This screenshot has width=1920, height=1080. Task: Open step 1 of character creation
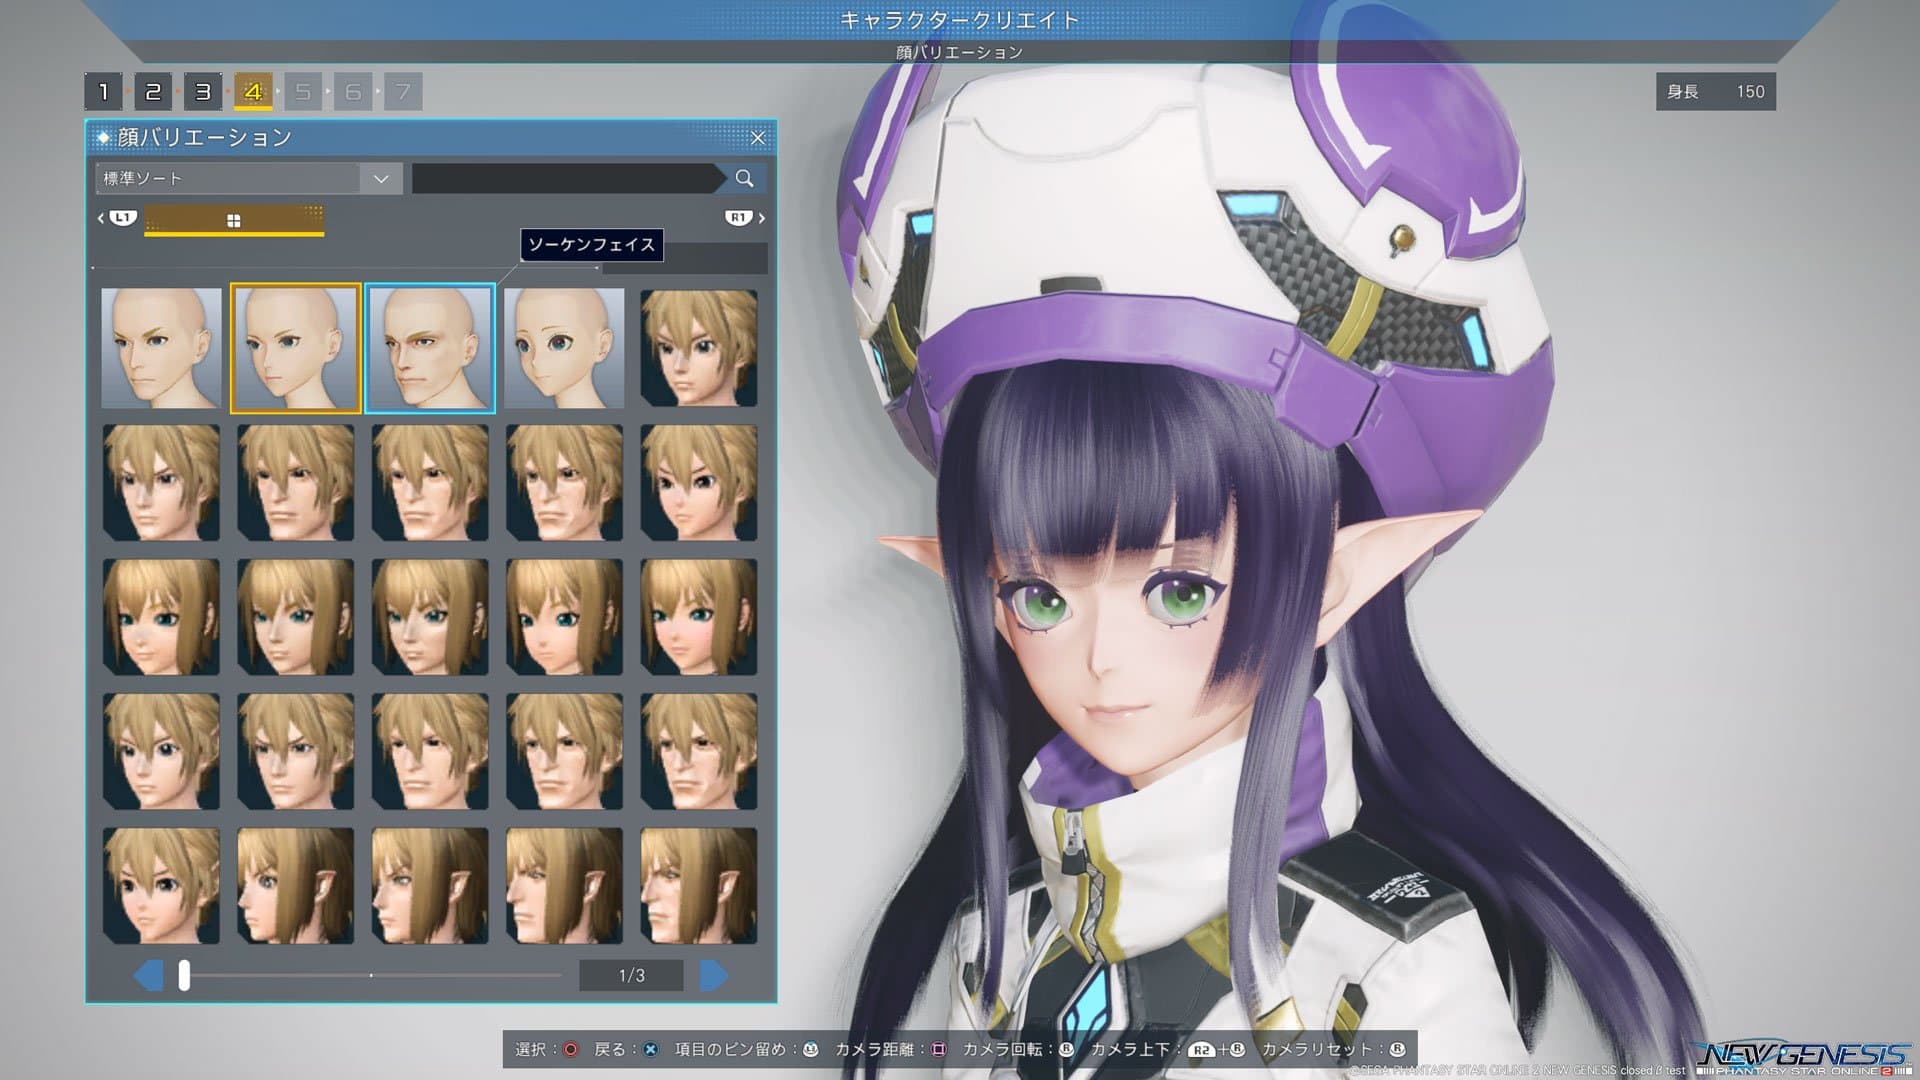point(103,92)
